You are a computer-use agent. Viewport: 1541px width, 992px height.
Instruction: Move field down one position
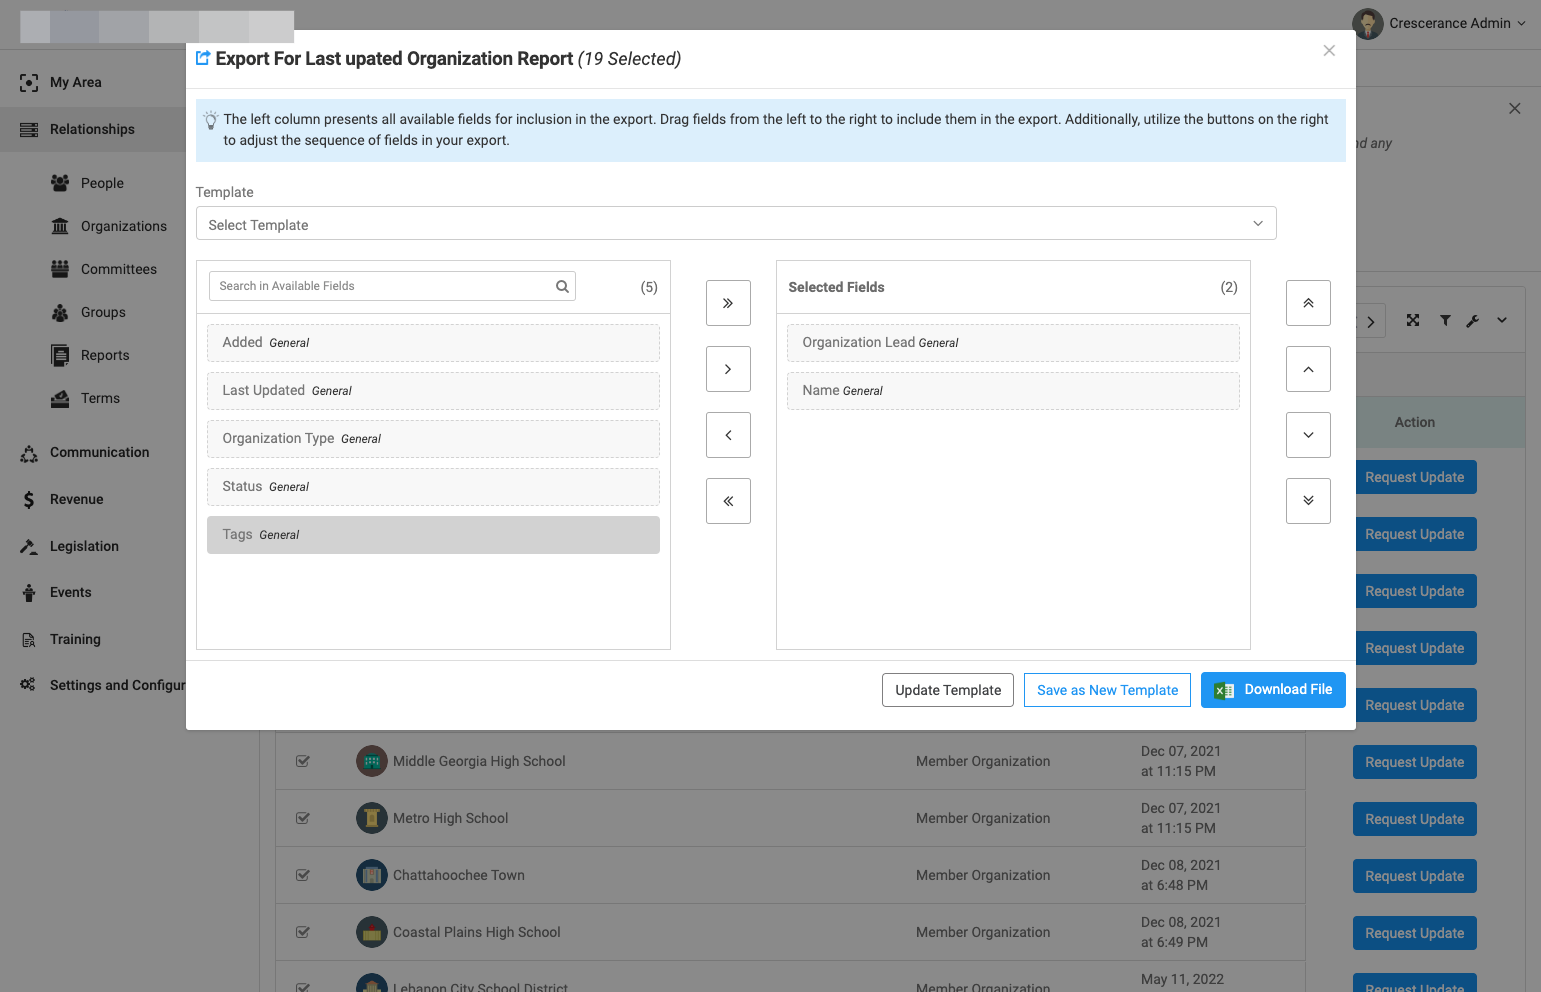[1308, 435]
